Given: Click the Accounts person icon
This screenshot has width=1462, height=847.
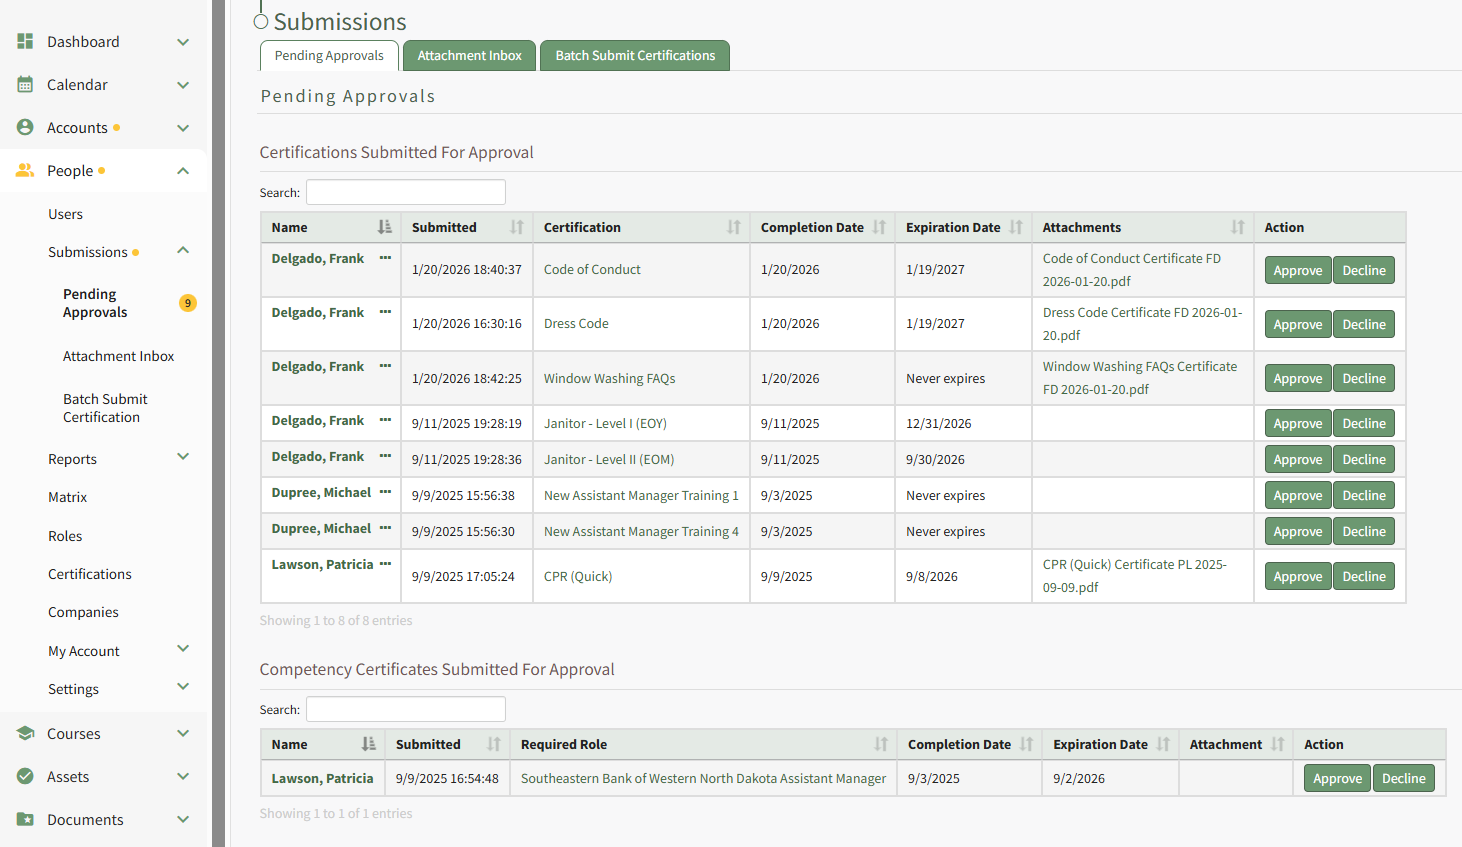Looking at the screenshot, I should 25,128.
